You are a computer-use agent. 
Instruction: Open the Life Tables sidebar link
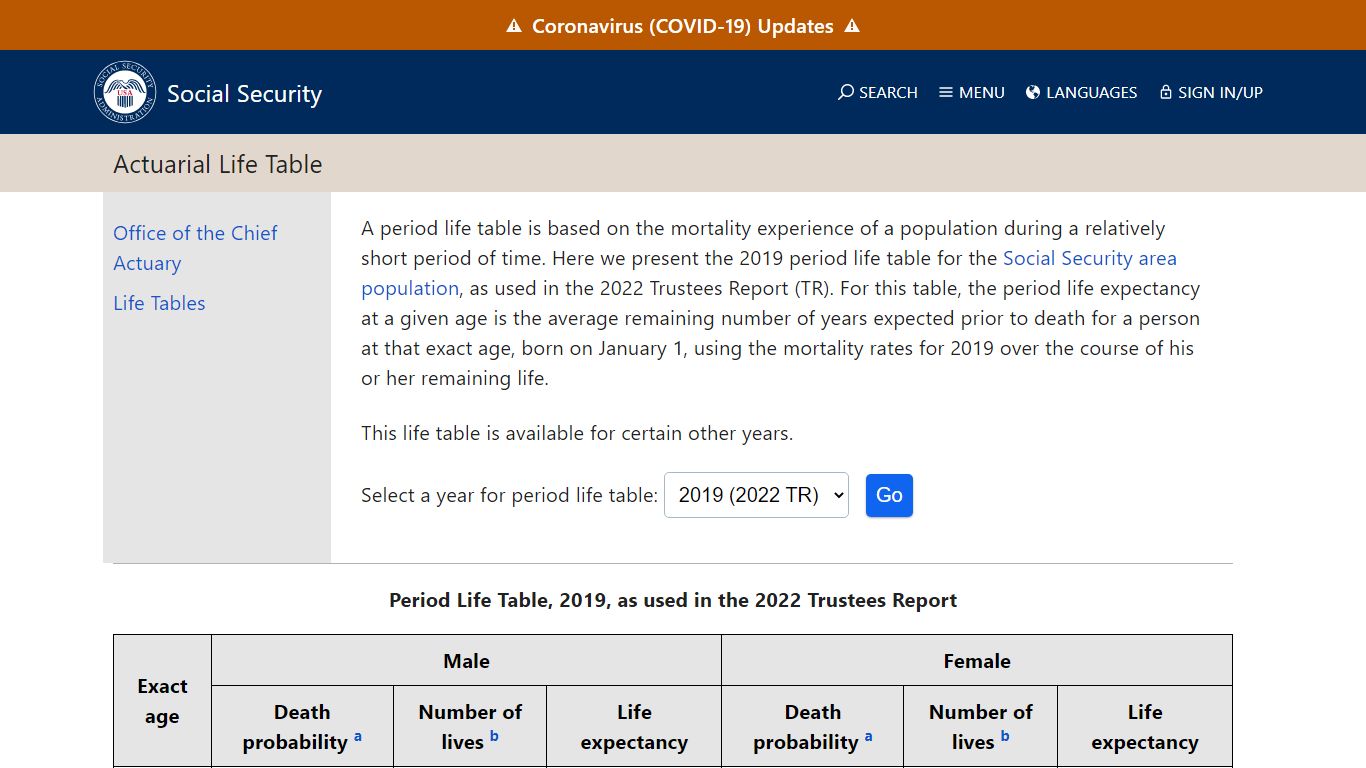click(x=159, y=303)
